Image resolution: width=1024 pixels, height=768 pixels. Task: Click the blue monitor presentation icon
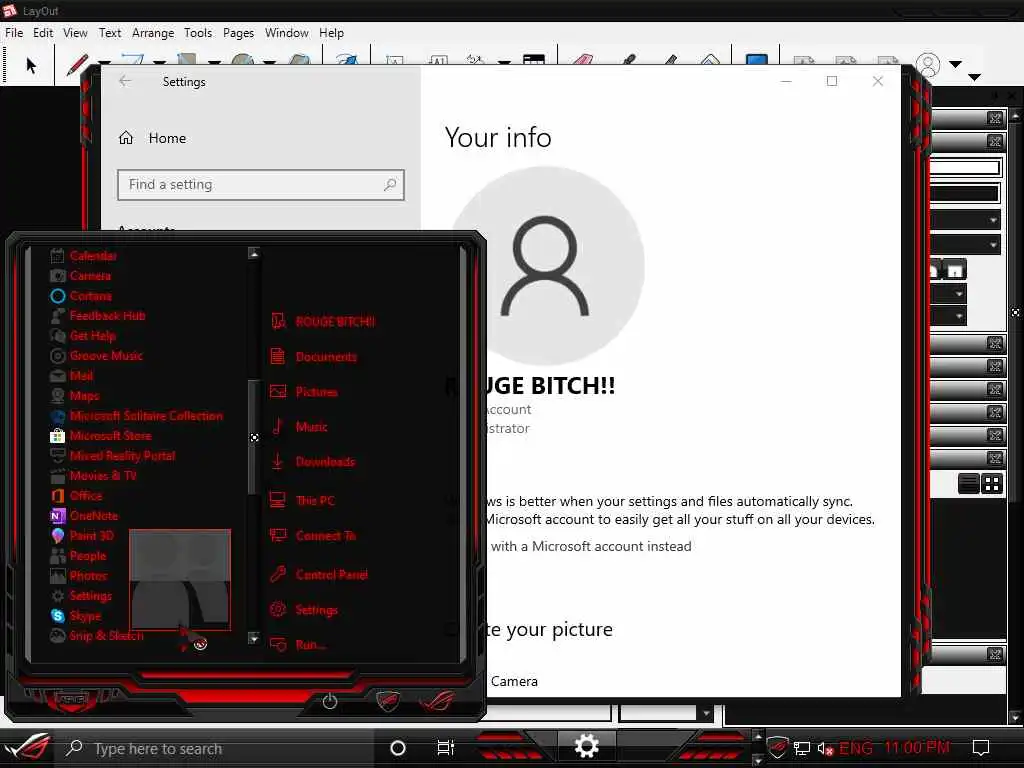(x=756, y=59)
